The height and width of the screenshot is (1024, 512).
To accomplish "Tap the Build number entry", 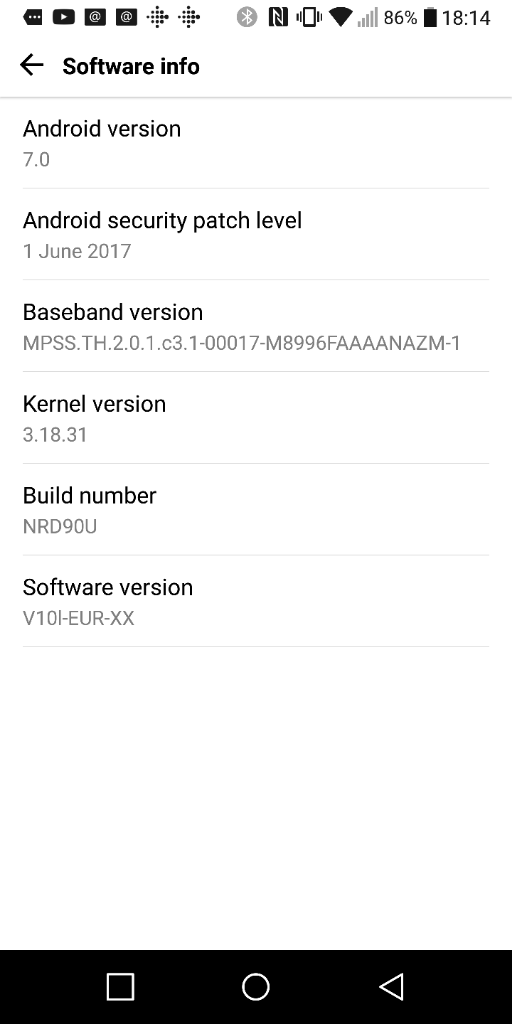I will click(256, 509).
